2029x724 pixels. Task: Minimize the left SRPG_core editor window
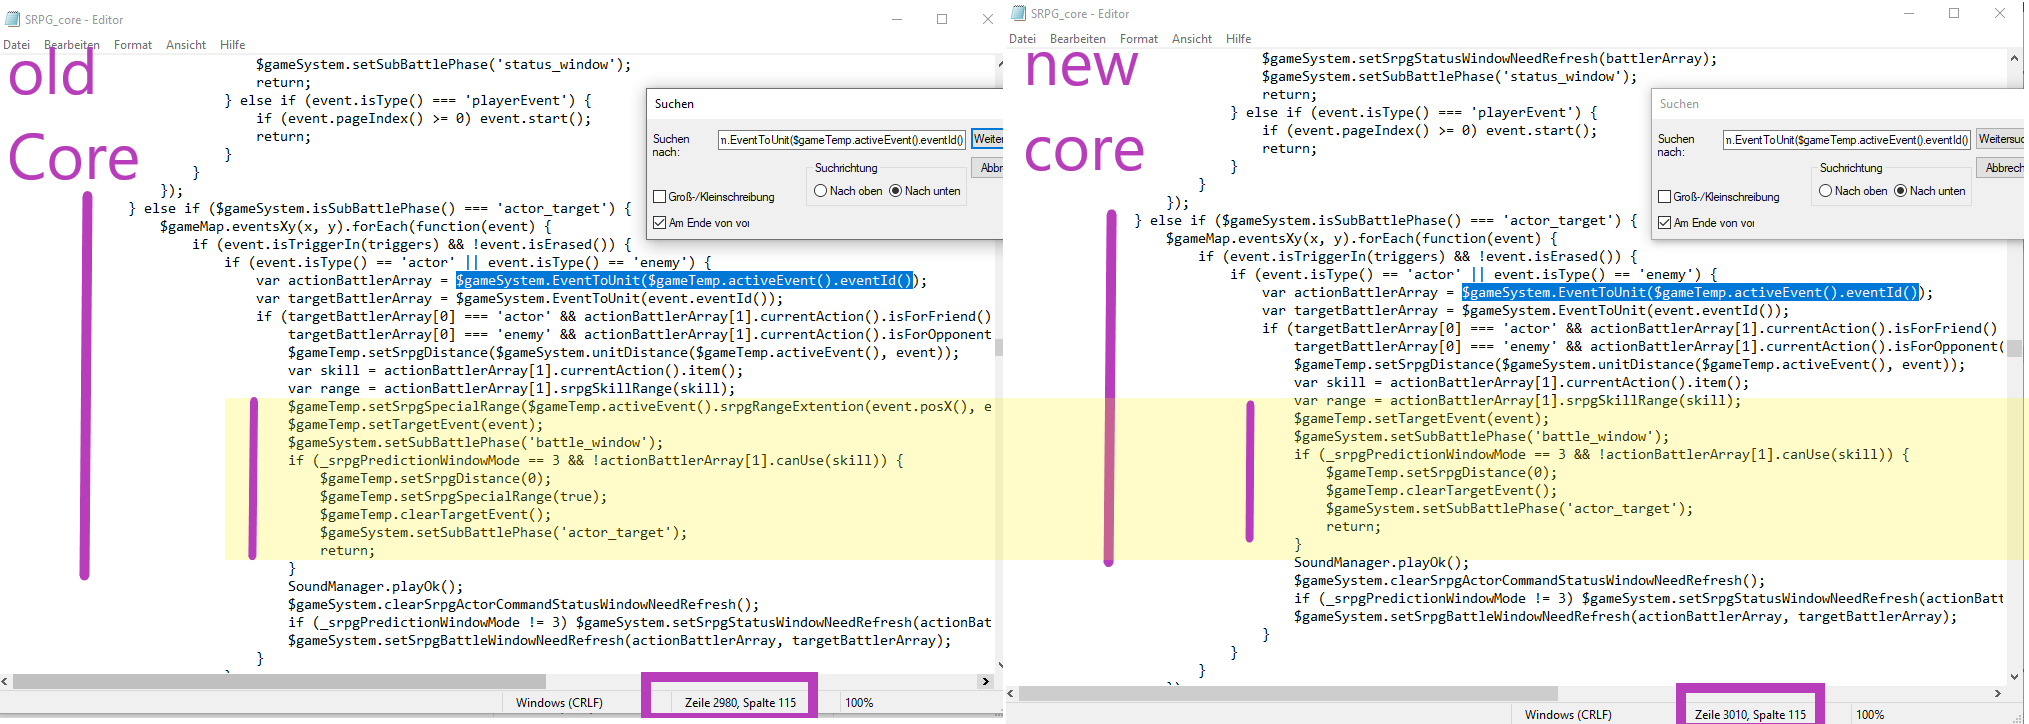(x=897, y=19)
